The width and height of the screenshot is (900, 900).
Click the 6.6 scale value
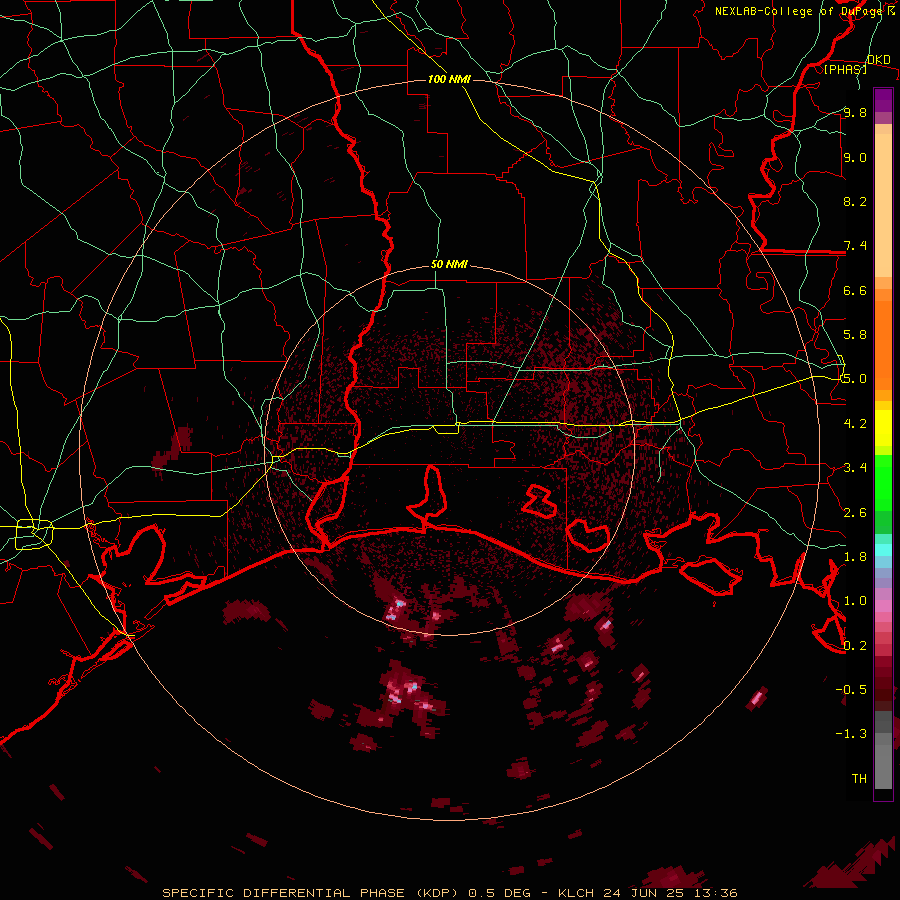click(855, 290)
